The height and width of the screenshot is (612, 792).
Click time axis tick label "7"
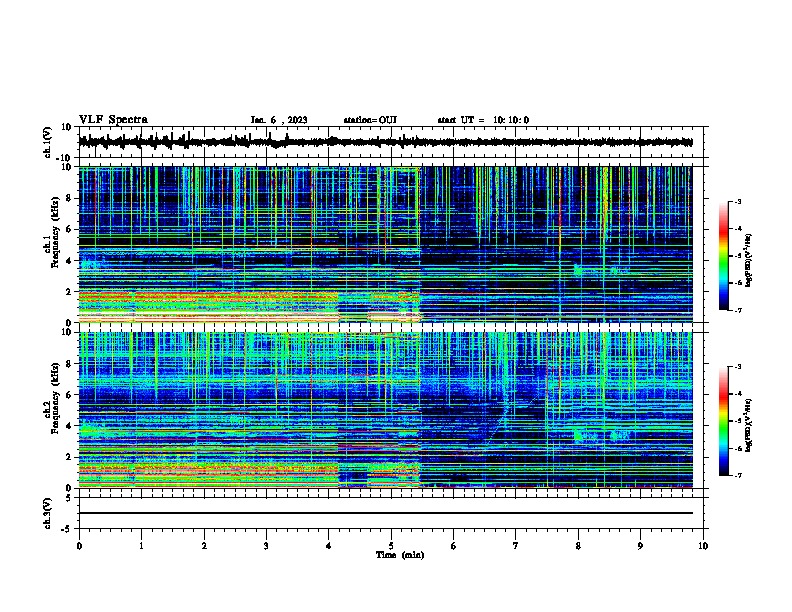click(516, 546)
